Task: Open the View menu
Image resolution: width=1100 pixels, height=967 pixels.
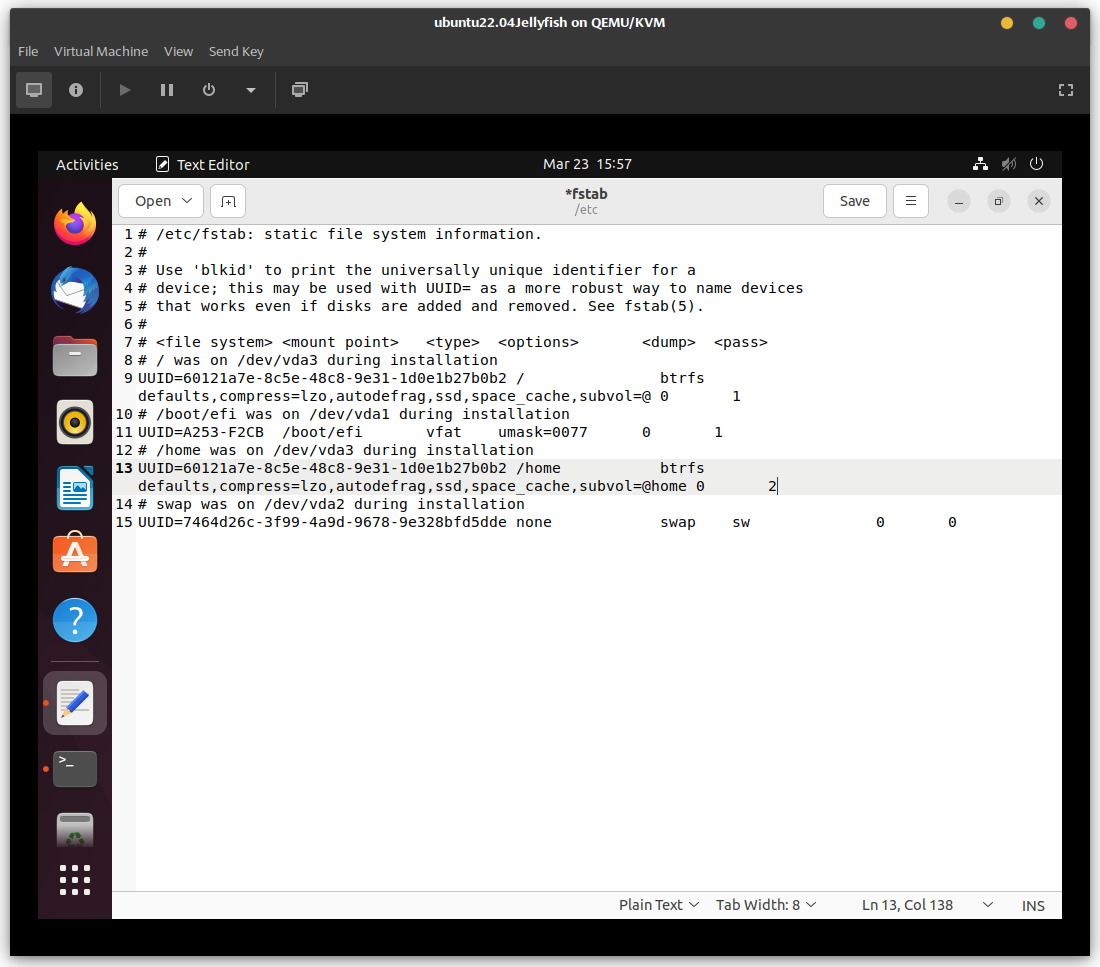Action: (x=178, y=51)
